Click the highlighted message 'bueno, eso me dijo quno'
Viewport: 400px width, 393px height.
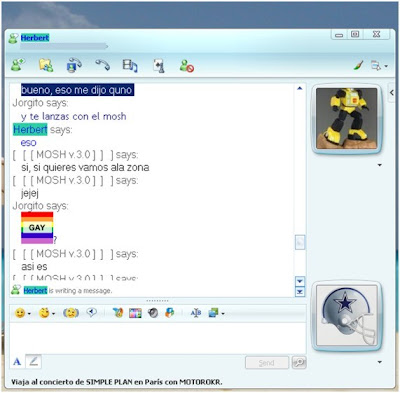click(x=77, y=90)
